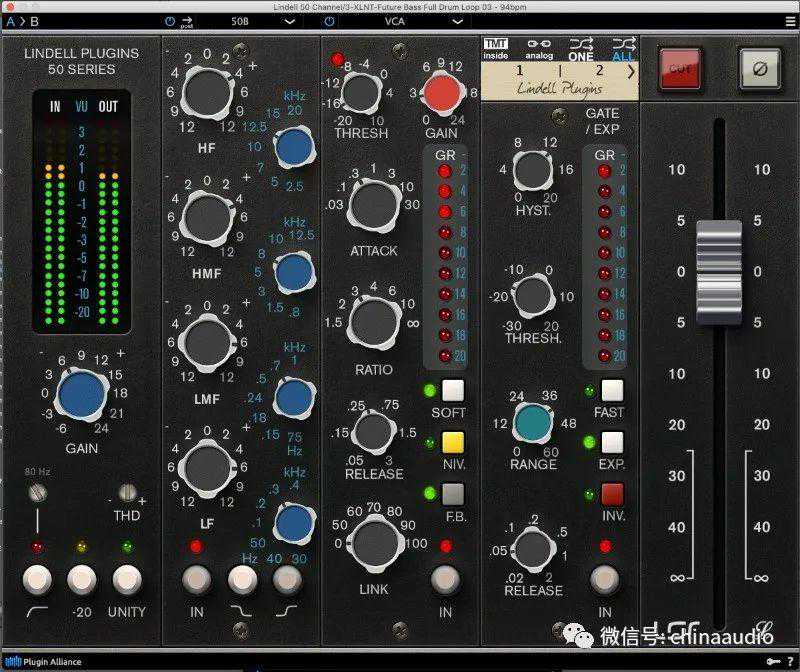The image size is (800, 672).
Task: Toggle the gate FAST button
Action: point(612,390)
